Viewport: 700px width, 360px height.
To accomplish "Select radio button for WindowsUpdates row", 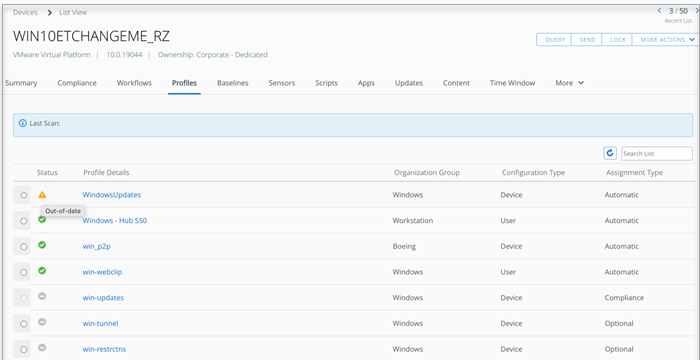I will pos(24,195).
